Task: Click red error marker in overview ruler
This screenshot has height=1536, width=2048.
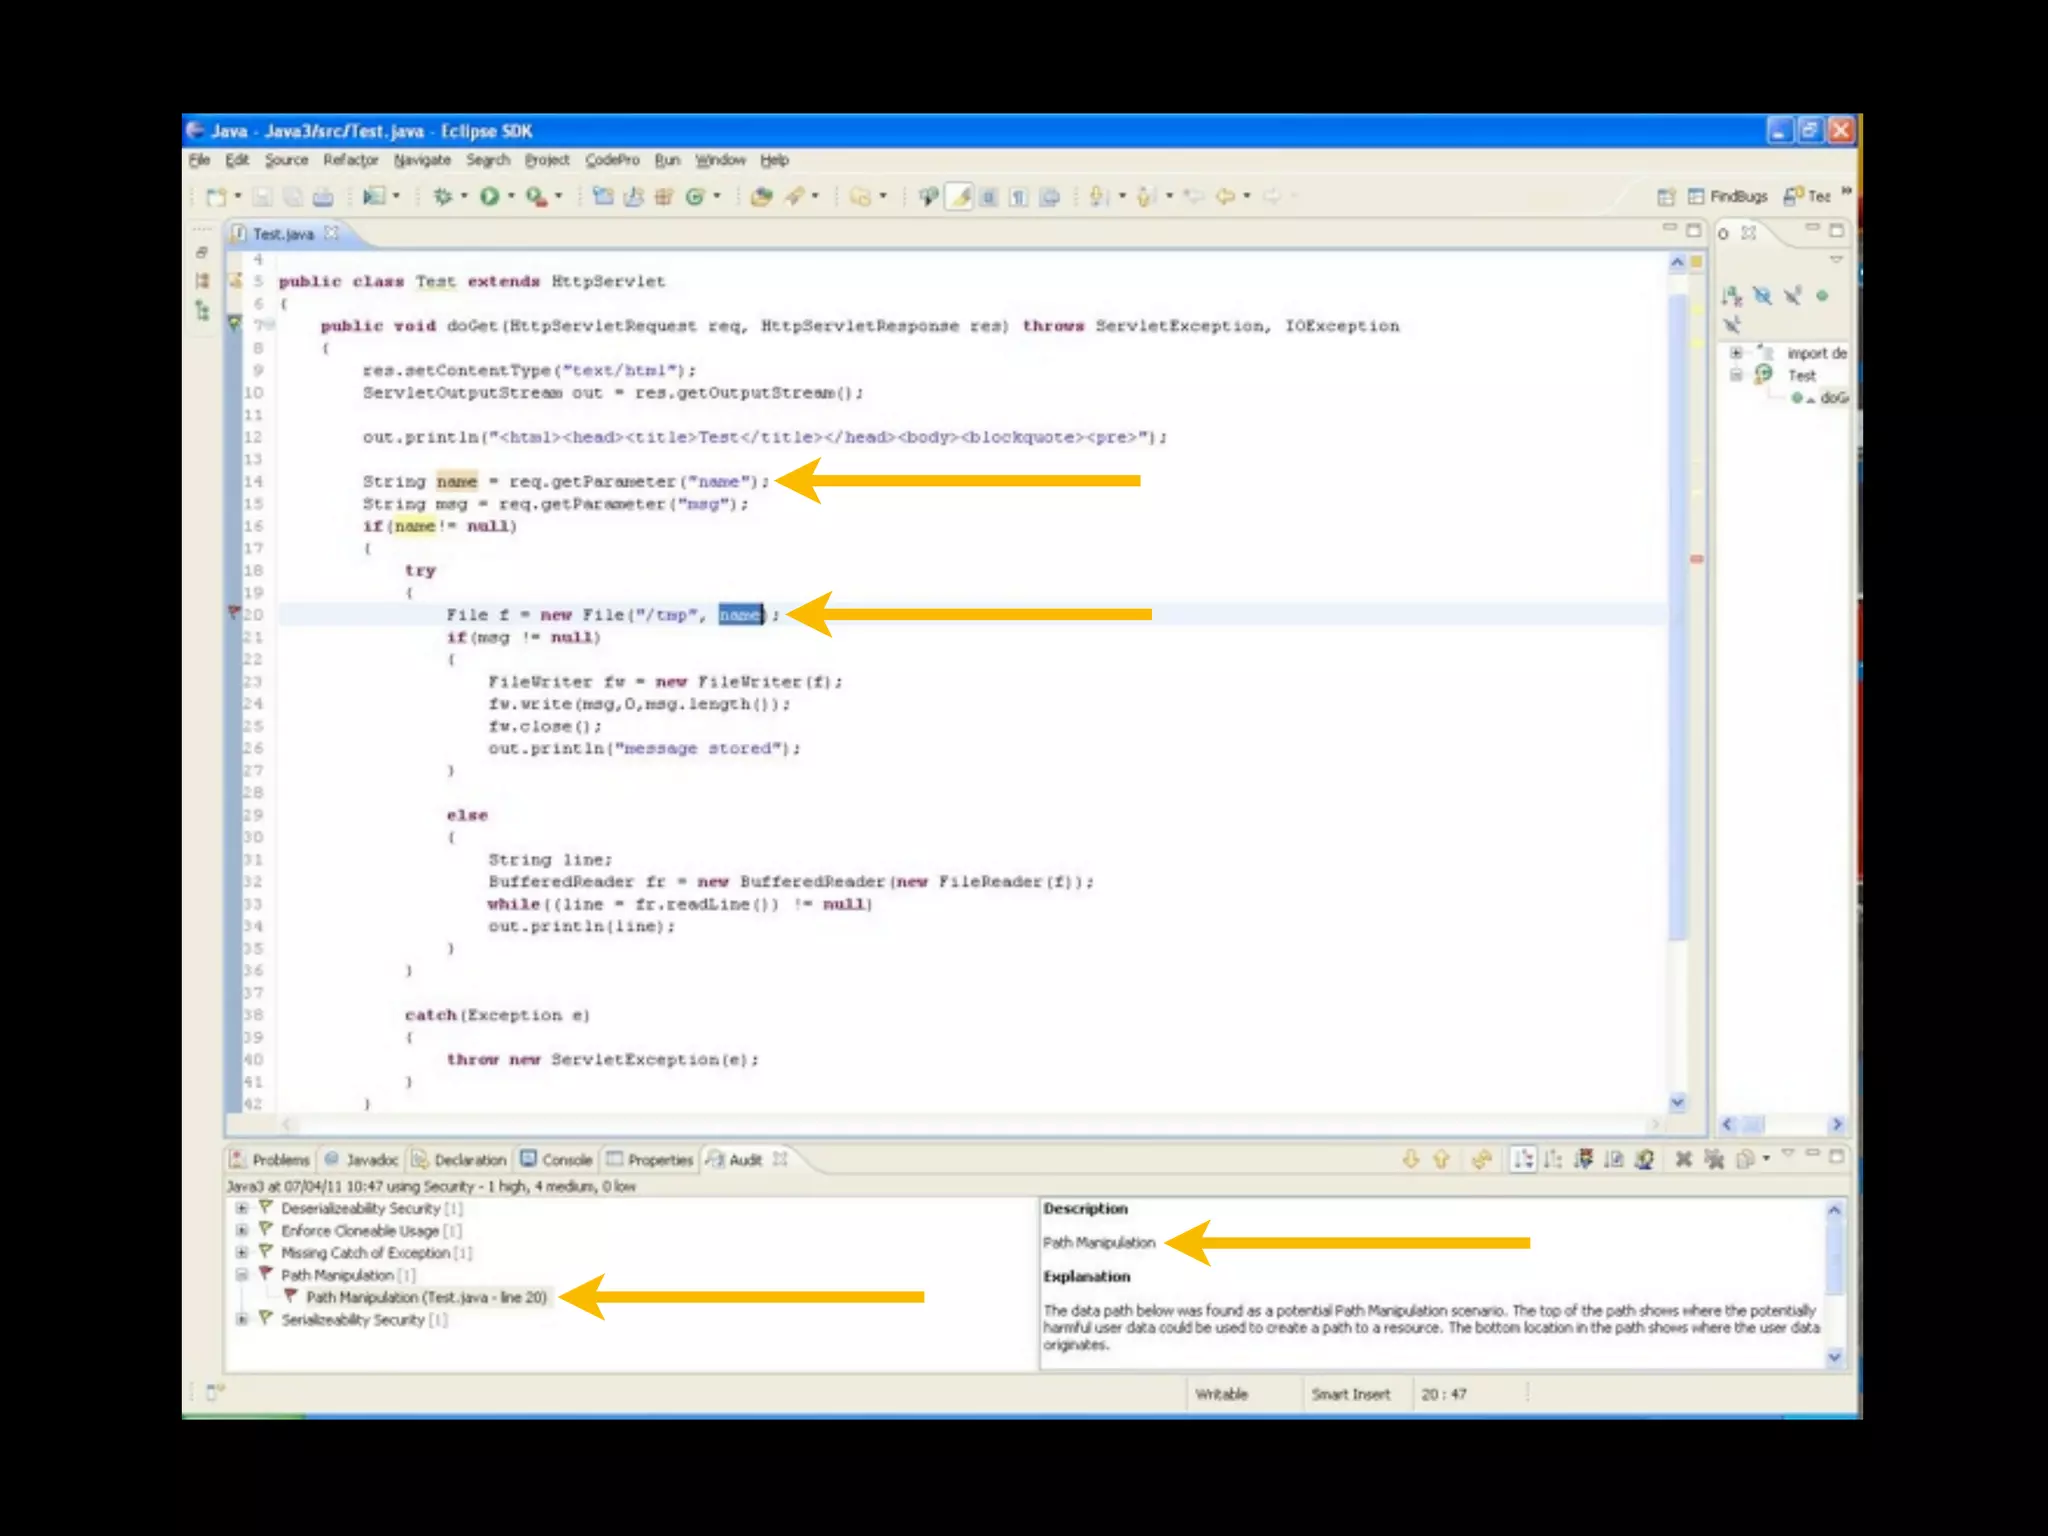Action: tap(1696, 559)
